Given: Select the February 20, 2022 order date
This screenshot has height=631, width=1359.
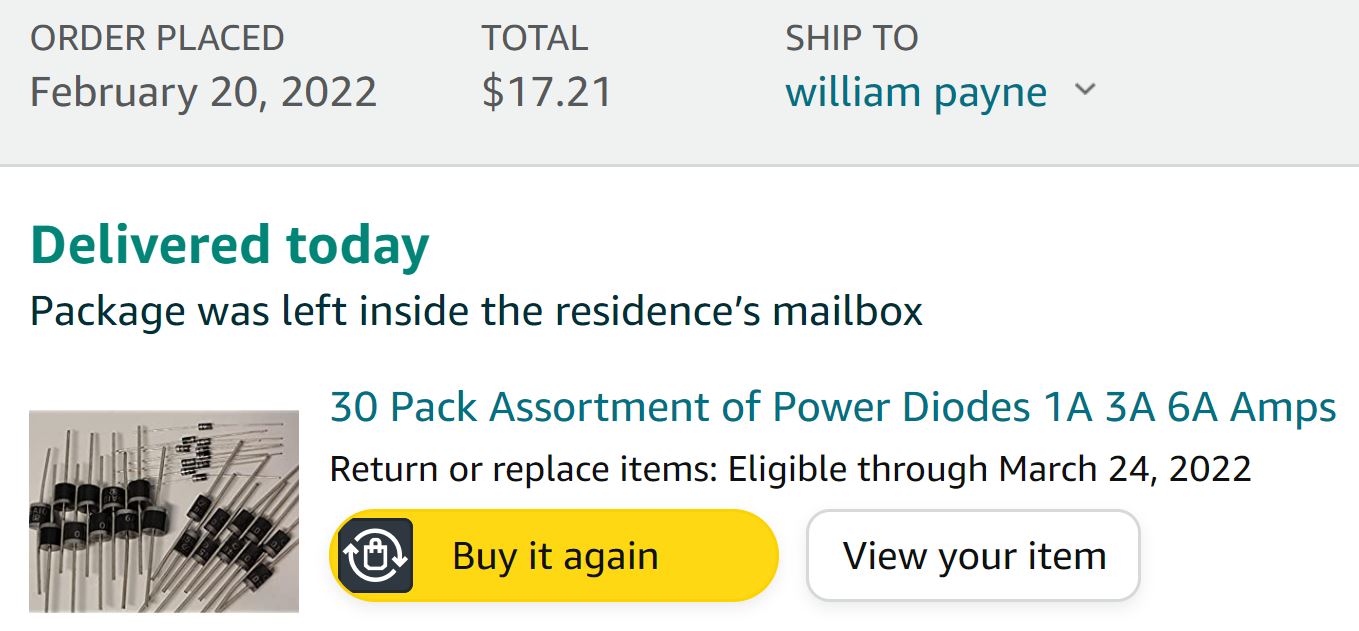Looking at the screenshot, I should [x=203, y=92].
